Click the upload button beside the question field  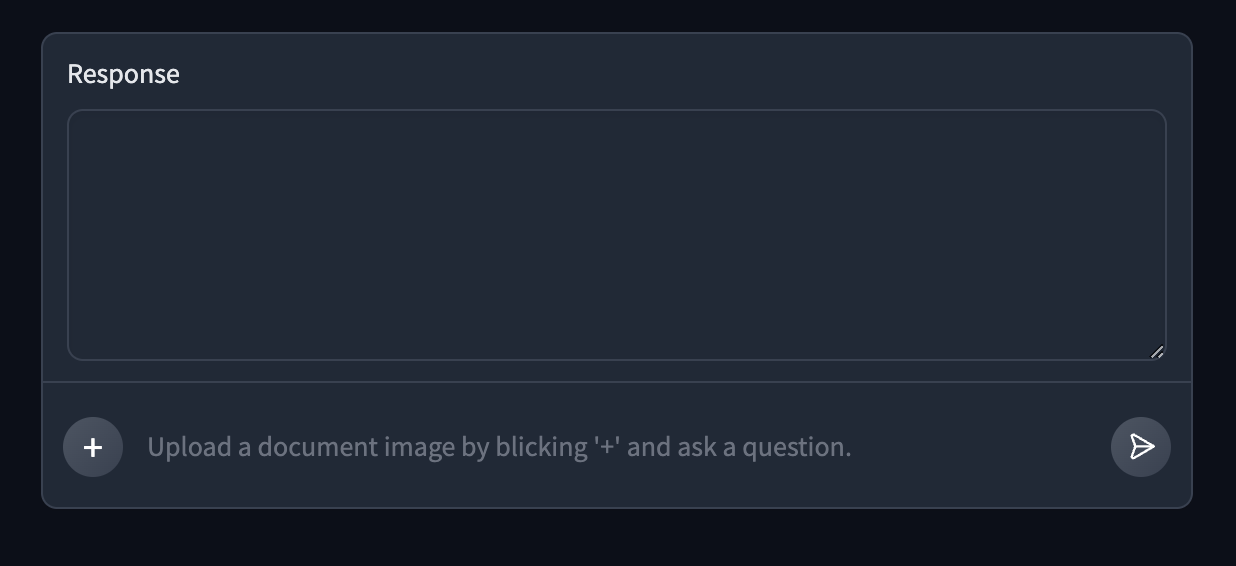(x=93, y=447)
